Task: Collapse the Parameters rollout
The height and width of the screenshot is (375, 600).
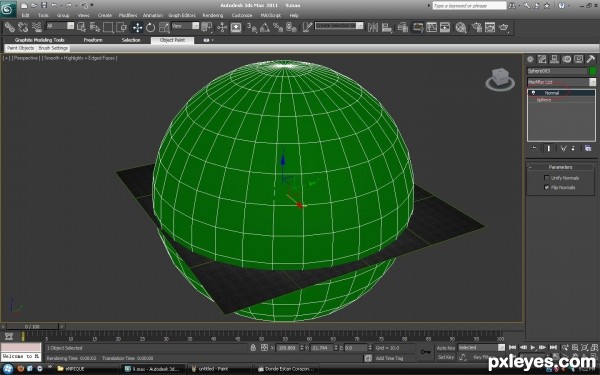Action: point(560,167)
